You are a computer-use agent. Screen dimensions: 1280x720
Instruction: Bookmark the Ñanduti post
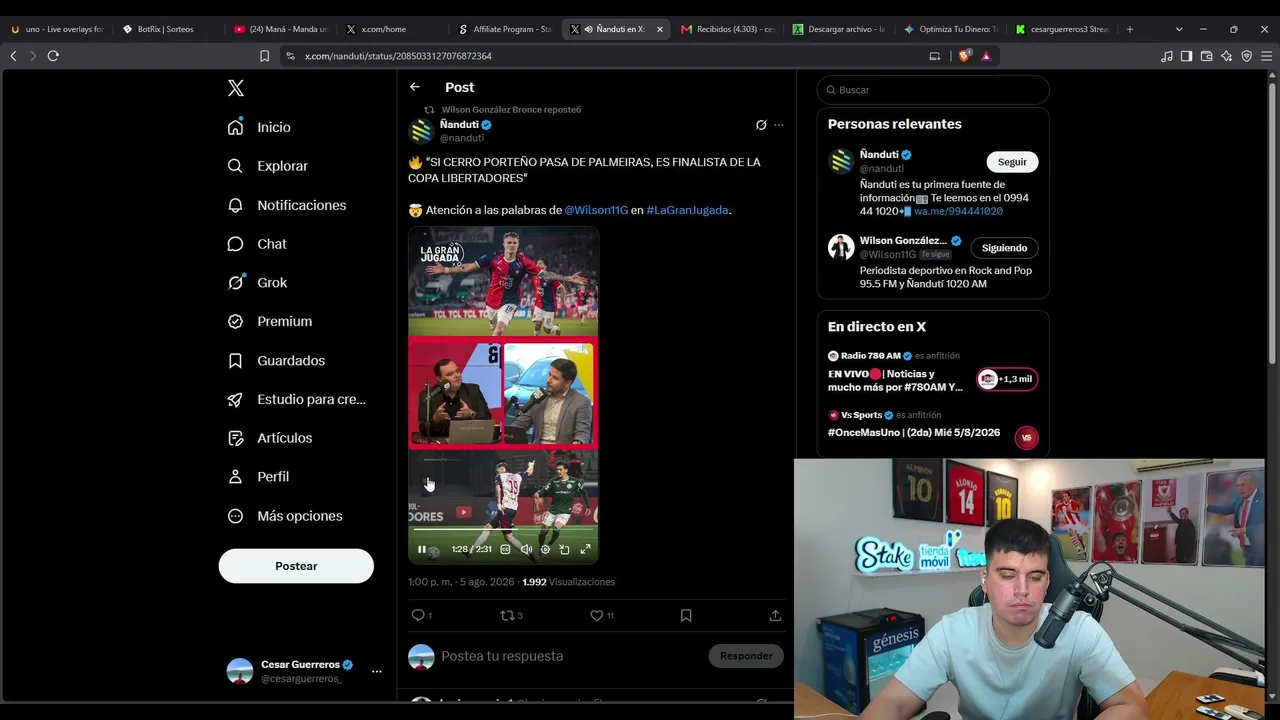[686, 616]
